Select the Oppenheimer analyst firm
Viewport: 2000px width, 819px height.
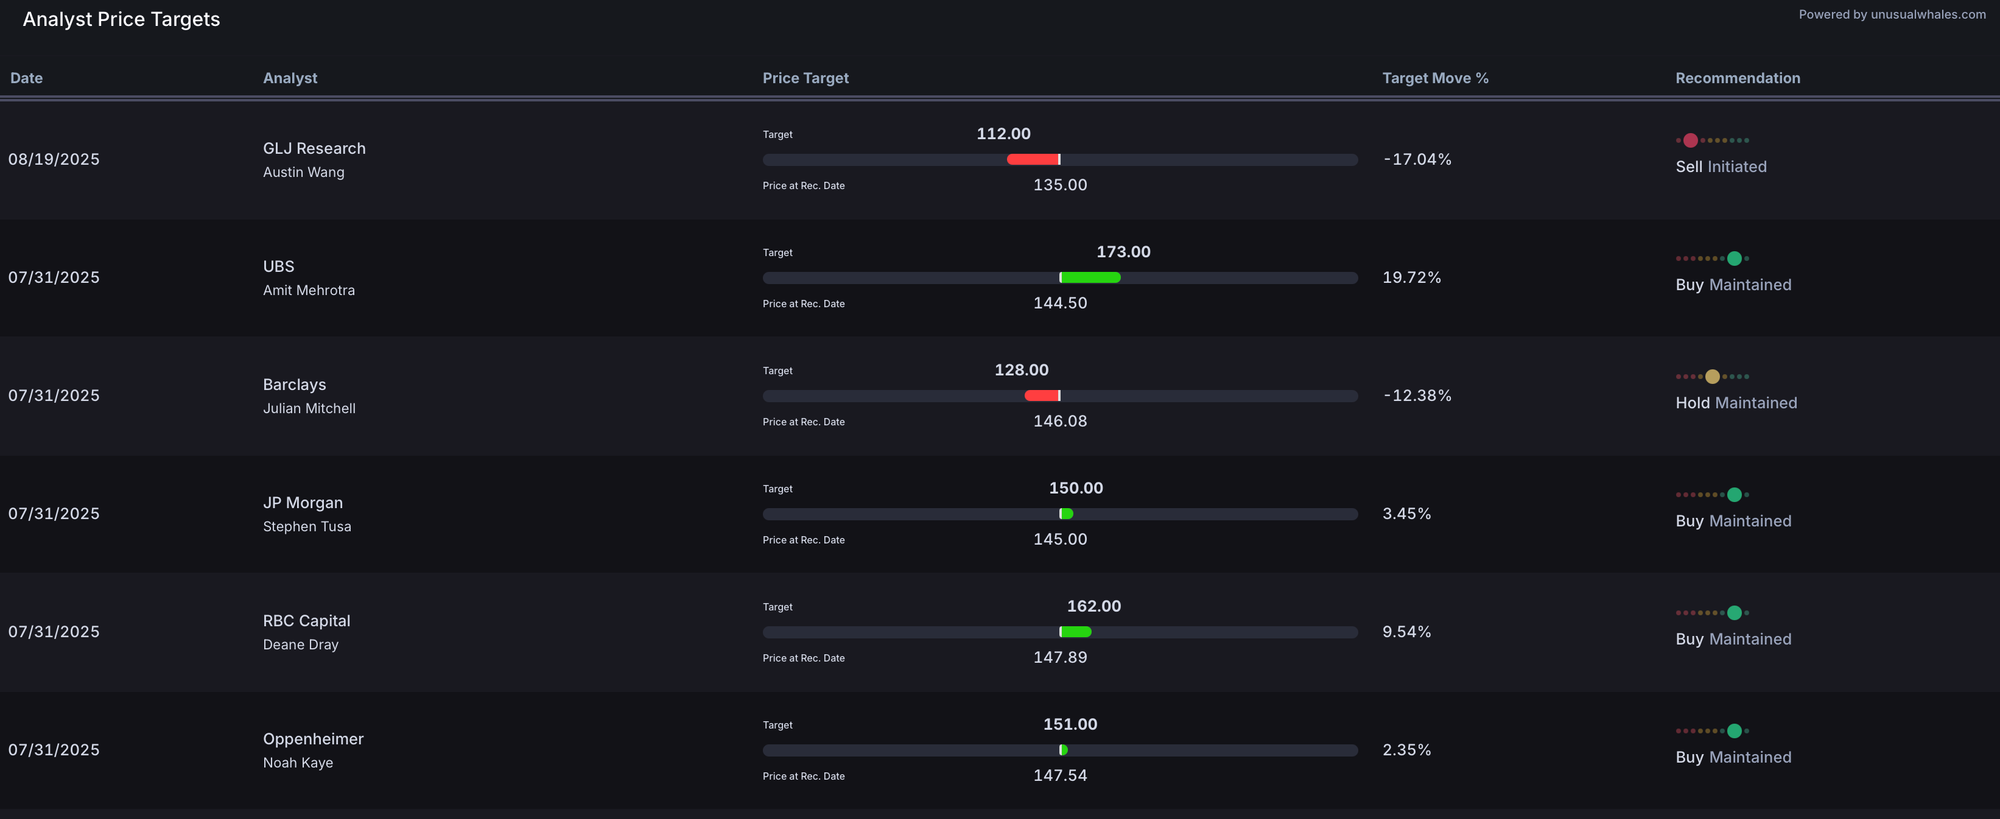(x=313, y=739)
